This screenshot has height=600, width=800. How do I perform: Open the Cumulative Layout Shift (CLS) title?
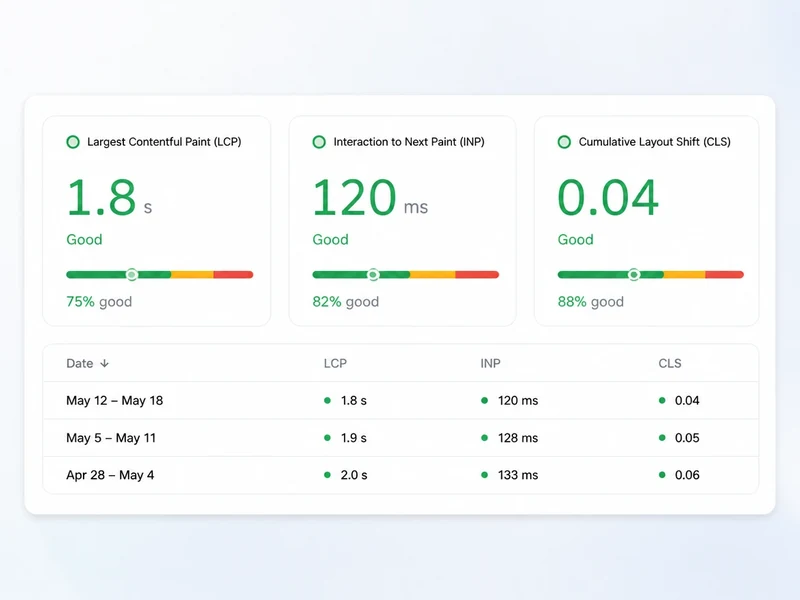[655, 142]
